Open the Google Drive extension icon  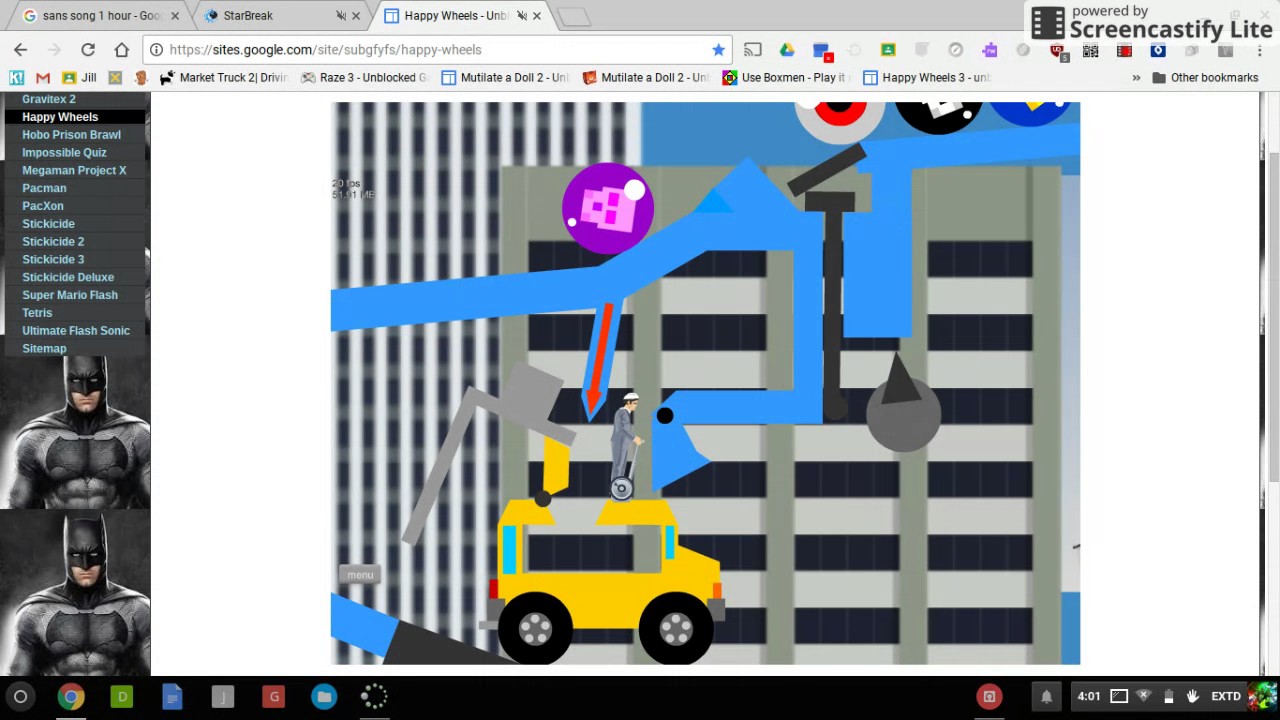pyautogui.click(x=787, y=49)
